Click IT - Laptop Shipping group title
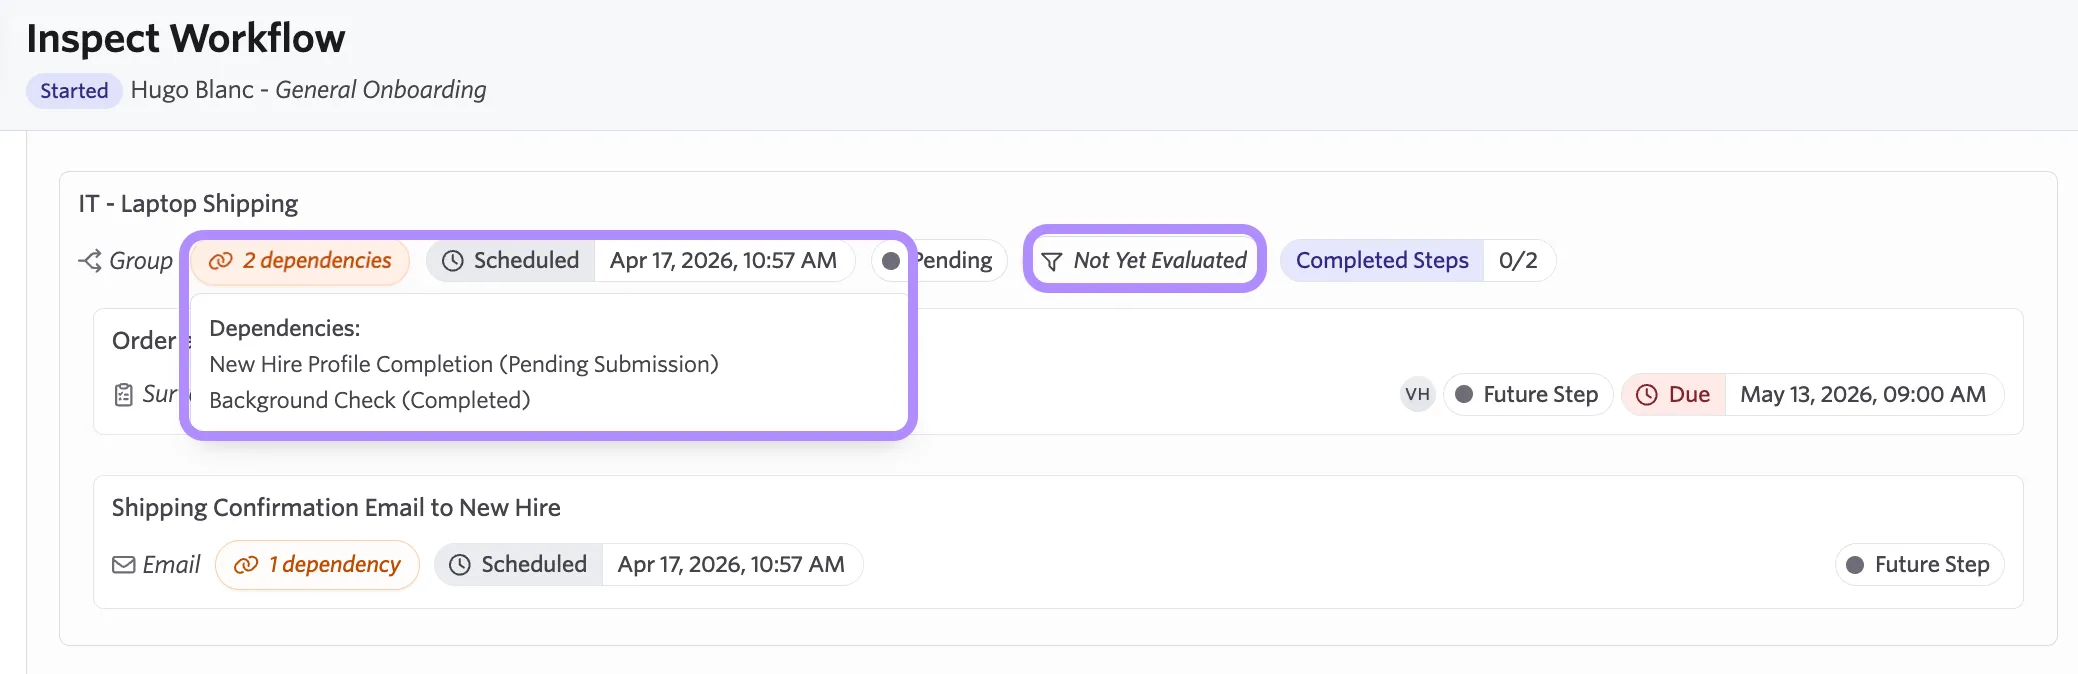Image resolution: width=2078 pixels, height=674 pixels. coord(188,204)
